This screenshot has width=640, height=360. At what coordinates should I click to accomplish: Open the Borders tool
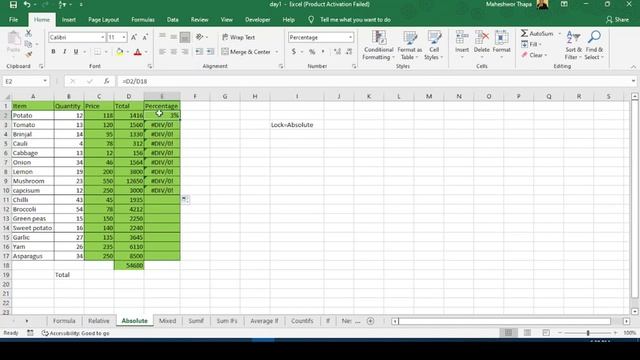(98, 52)
